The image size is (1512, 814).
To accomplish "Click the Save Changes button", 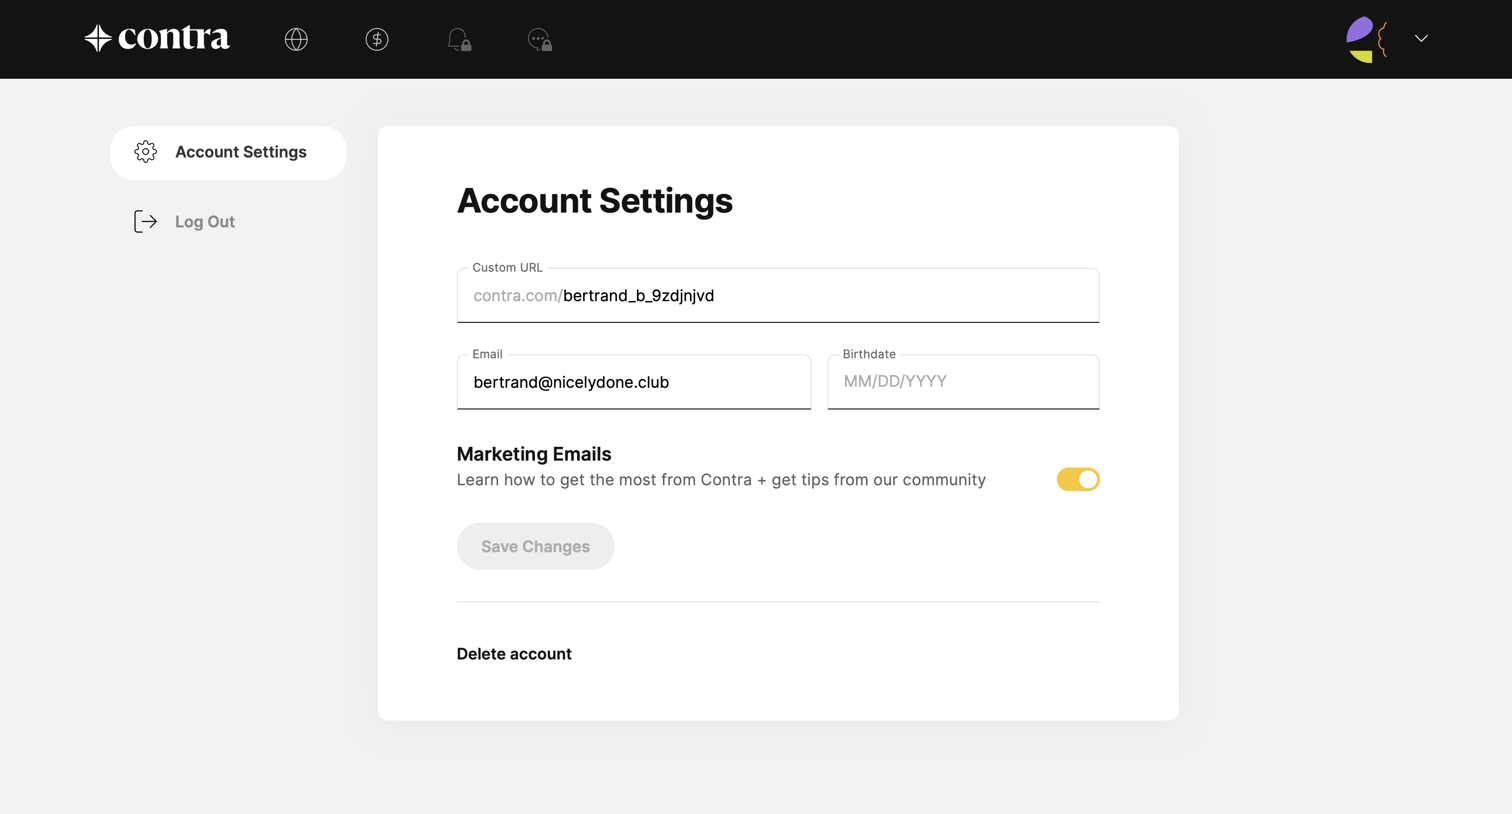I will pyautogui.click(x=535, y=546).
